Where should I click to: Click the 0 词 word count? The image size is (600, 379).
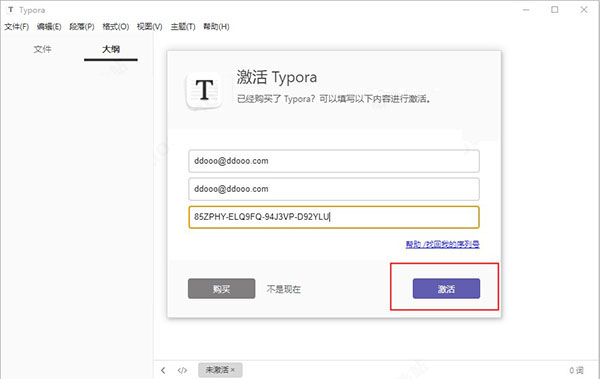tap(576, 370)
